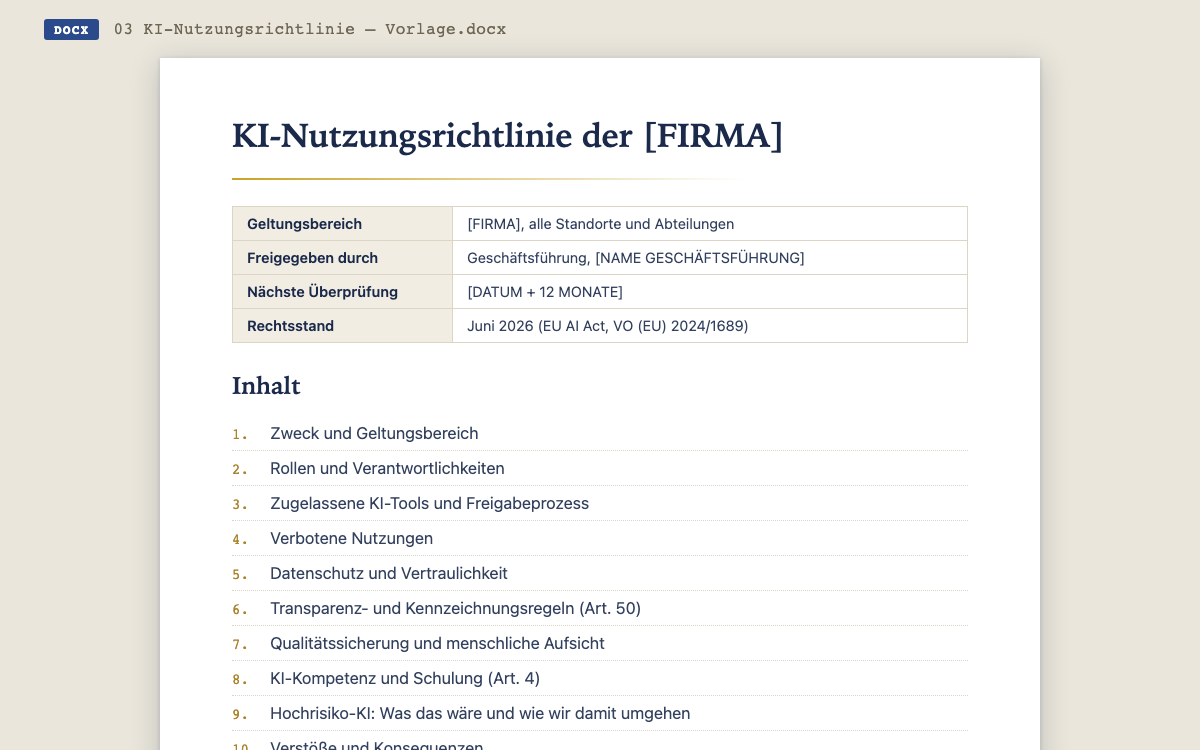
Task: Click the 'Nächste Überprüfung' table label cell
Action: pos(343,292)
